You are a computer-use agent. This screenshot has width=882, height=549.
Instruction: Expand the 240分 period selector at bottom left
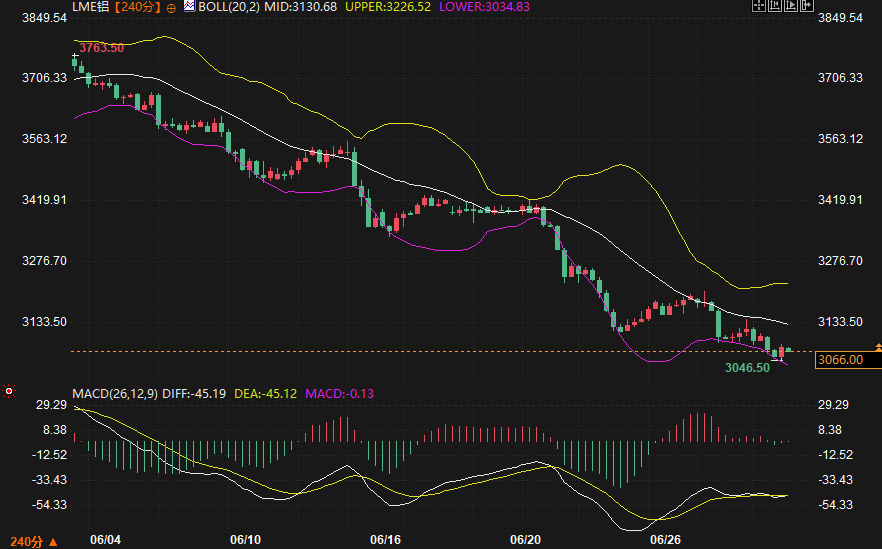click(34, 542)
